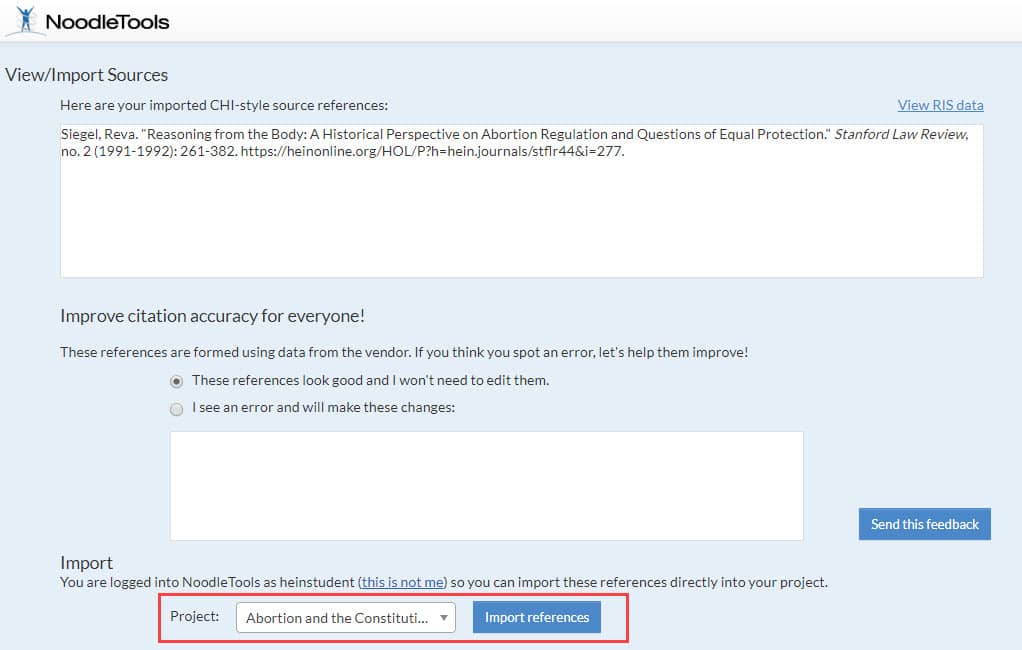The image size is (1022, 650).
Task: Click the Send this feedback button
Action: [924, 524]
